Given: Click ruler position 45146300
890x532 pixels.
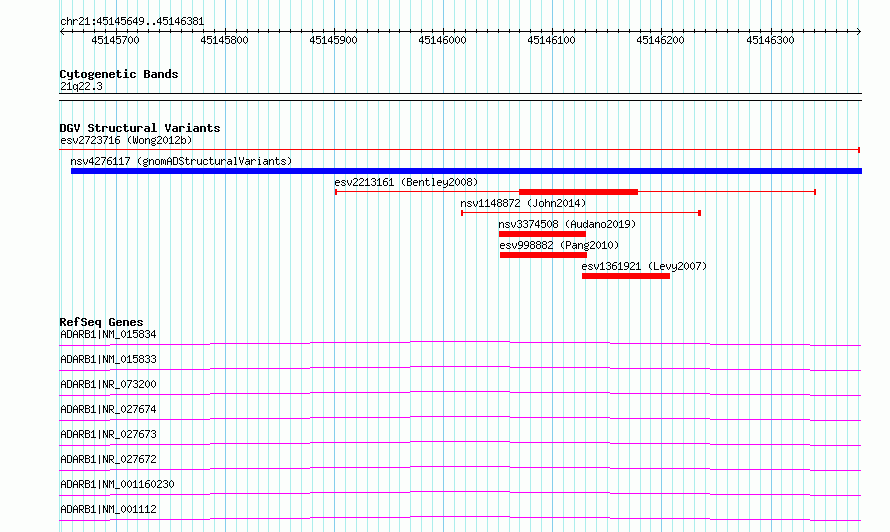Looking at the screenshot, I should coord(770,40).
